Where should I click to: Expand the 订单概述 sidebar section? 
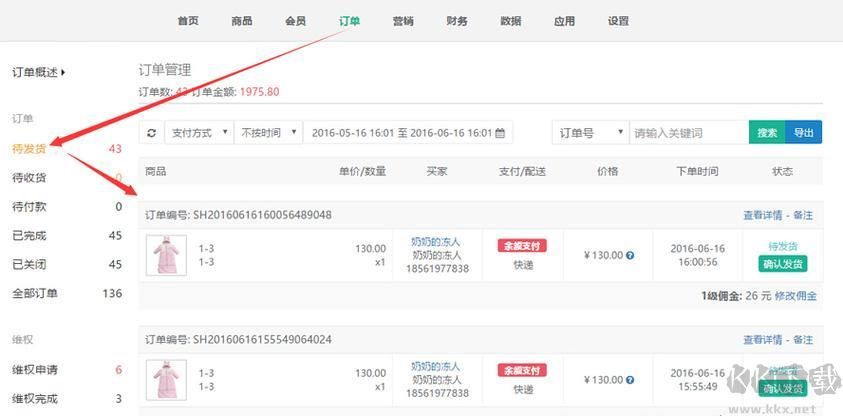(38, 73)
